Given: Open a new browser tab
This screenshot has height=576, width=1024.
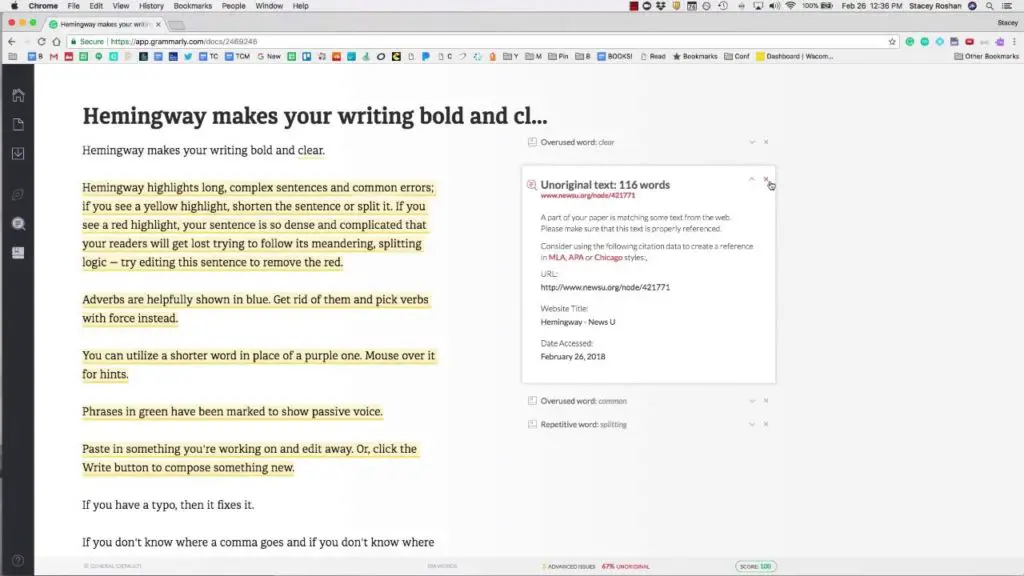Looking at the screenshot, I should coord(176,25).
